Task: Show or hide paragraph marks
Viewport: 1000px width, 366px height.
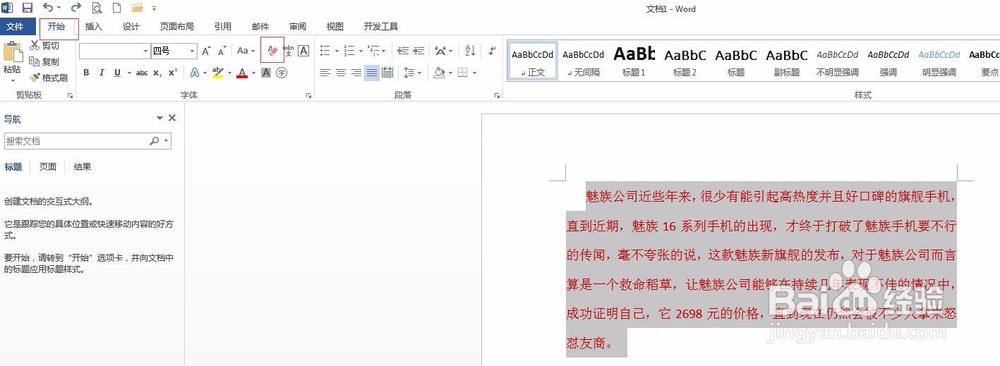Action: (492, 50)
